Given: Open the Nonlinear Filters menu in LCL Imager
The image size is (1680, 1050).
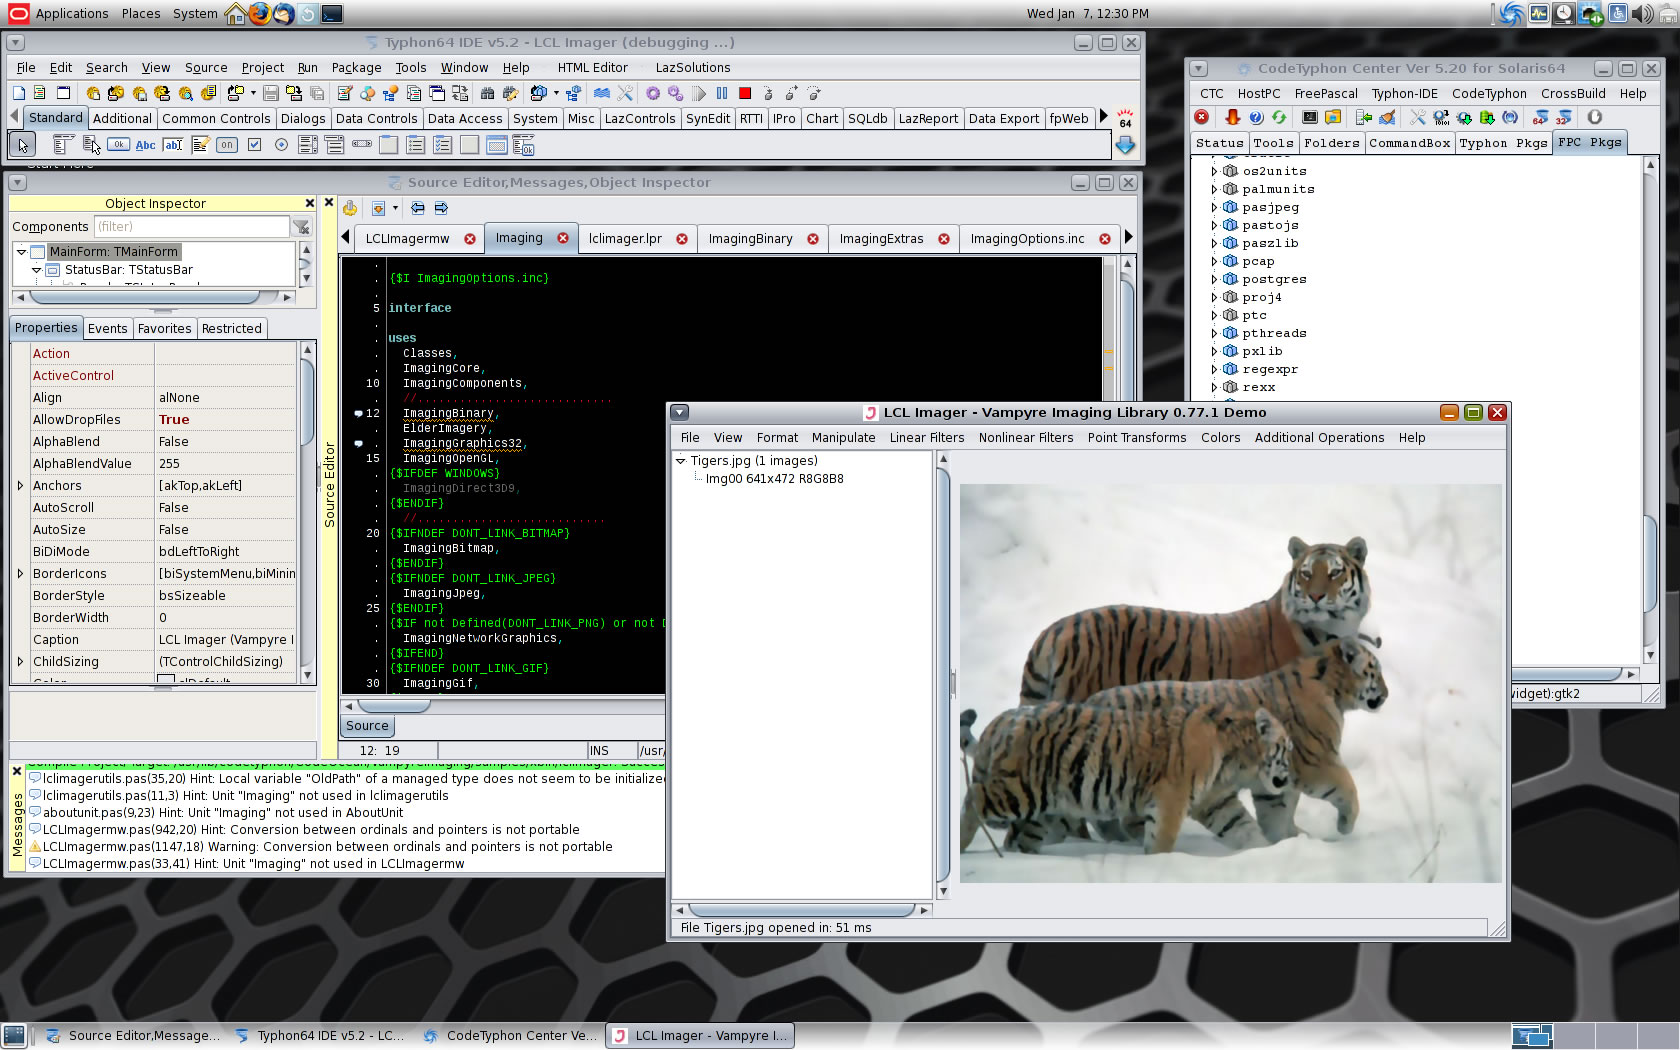Looking at the screenshot, I should (1025, 438).
